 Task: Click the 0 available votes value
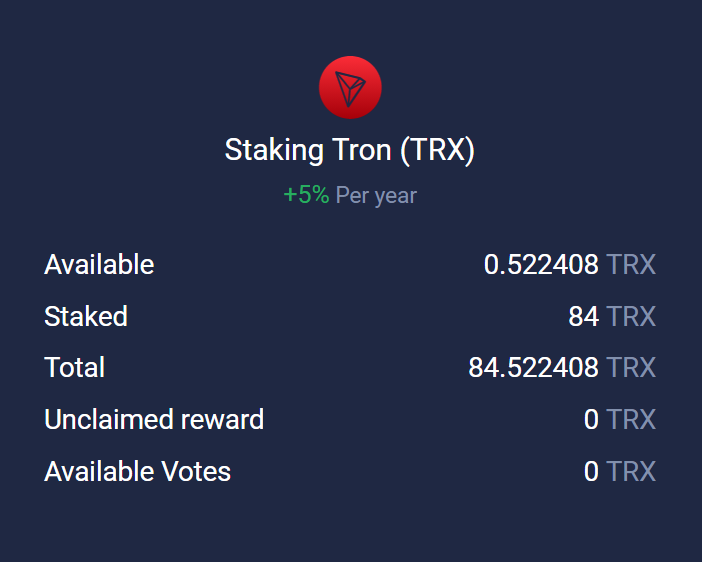point(591,471)
